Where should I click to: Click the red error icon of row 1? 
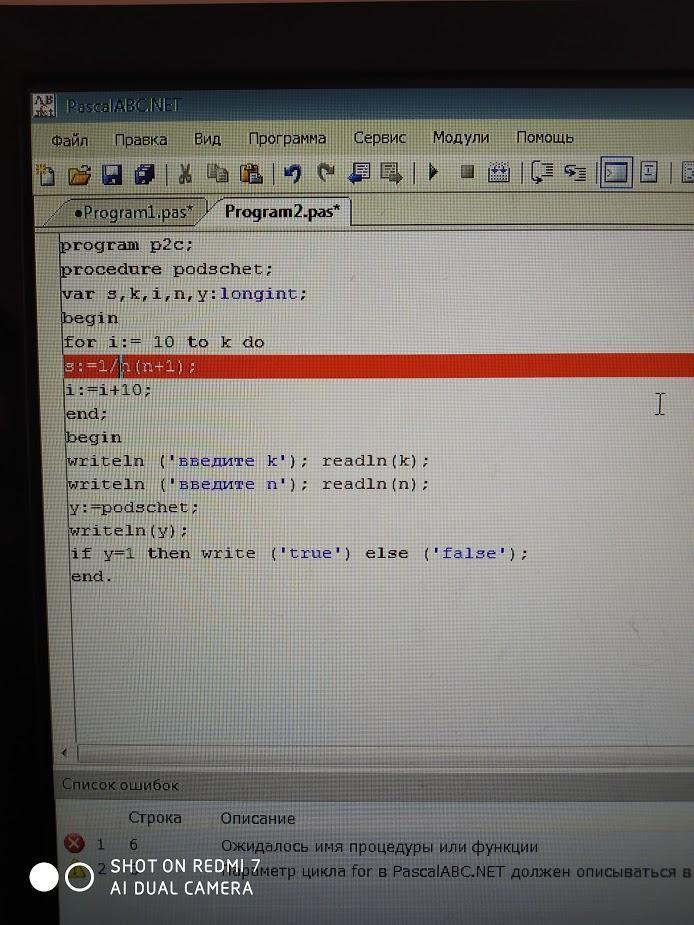[x=74, y=844]
